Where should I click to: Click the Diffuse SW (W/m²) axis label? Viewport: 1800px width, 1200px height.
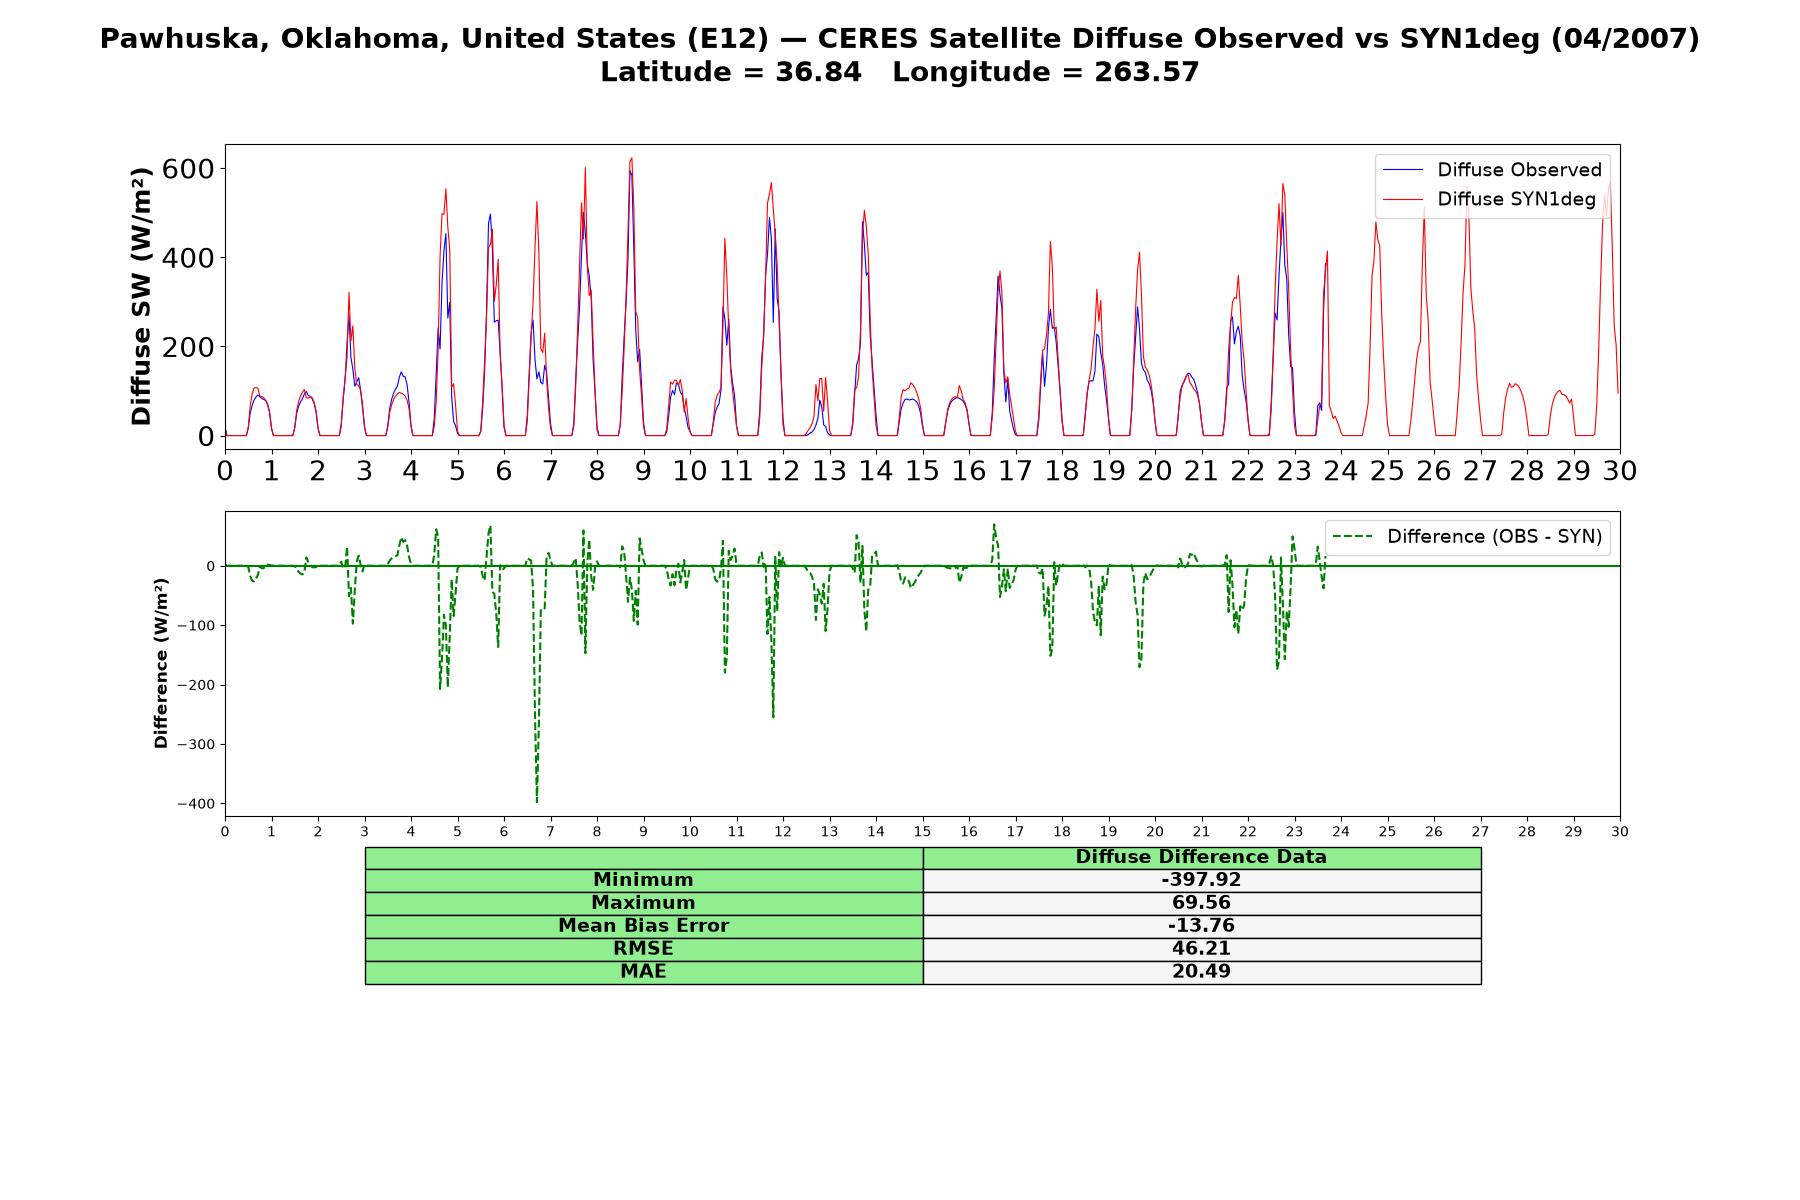142,296
